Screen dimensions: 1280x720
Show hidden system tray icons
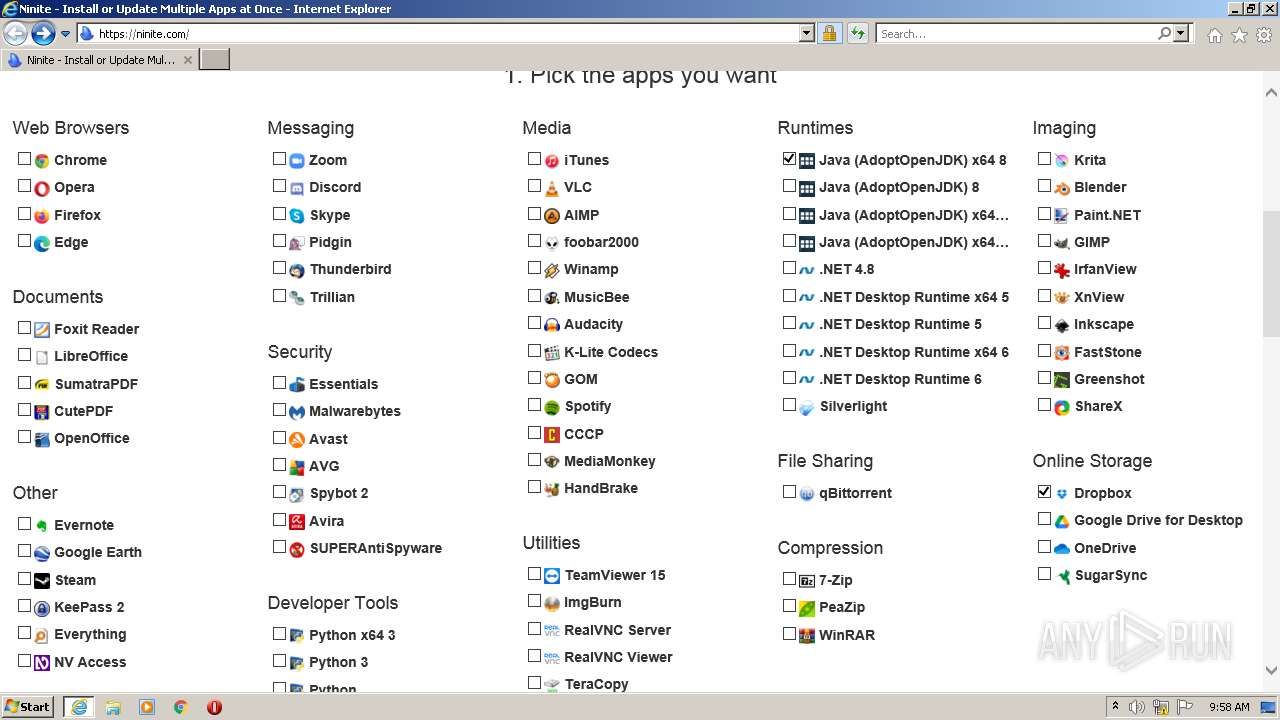1116,707
